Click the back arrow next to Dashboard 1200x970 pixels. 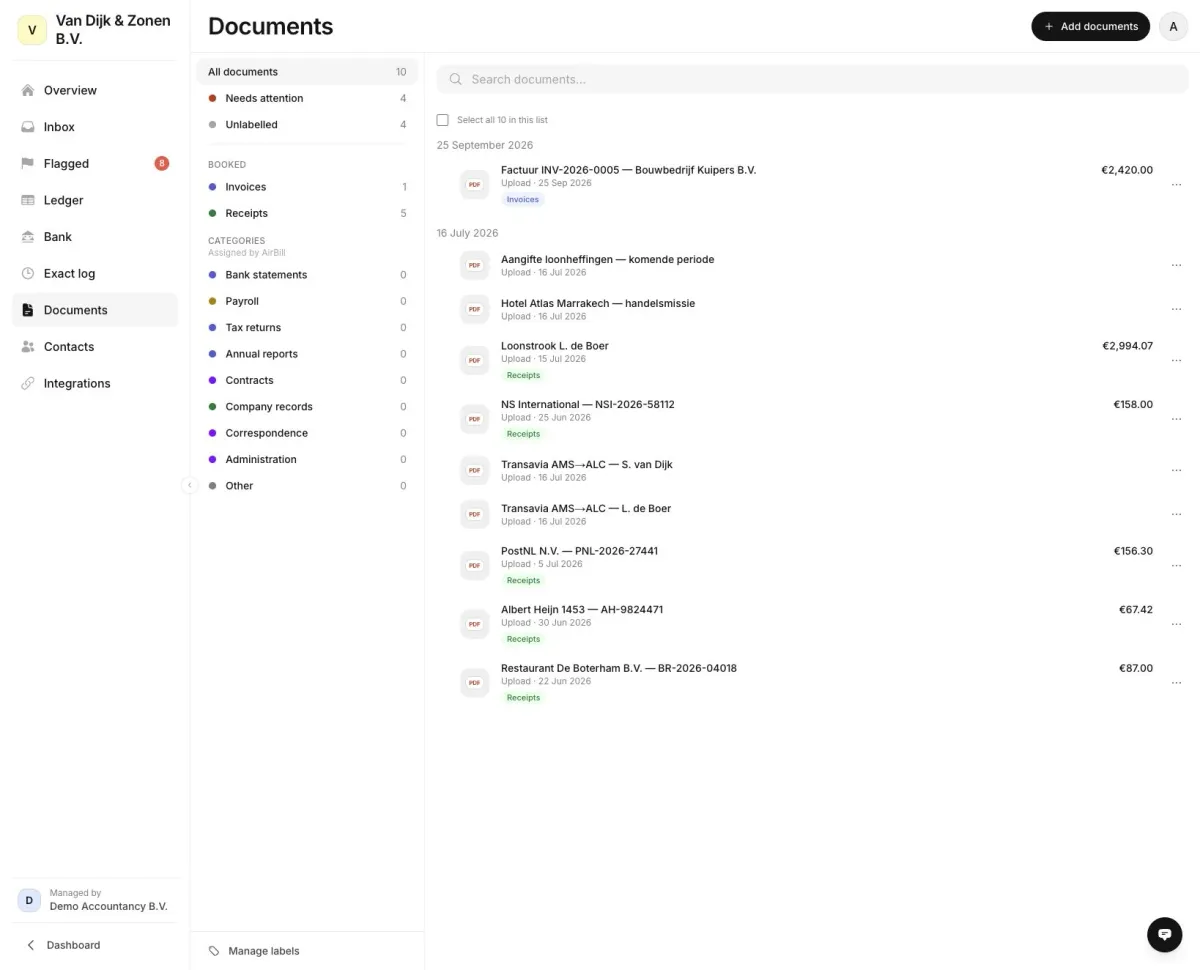(x=31, y=945)
